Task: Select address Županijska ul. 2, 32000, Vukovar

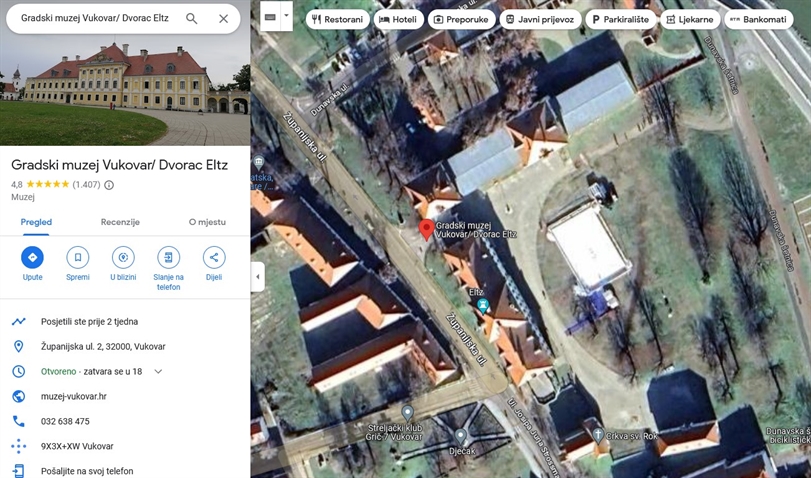Action: coord(103,347)
